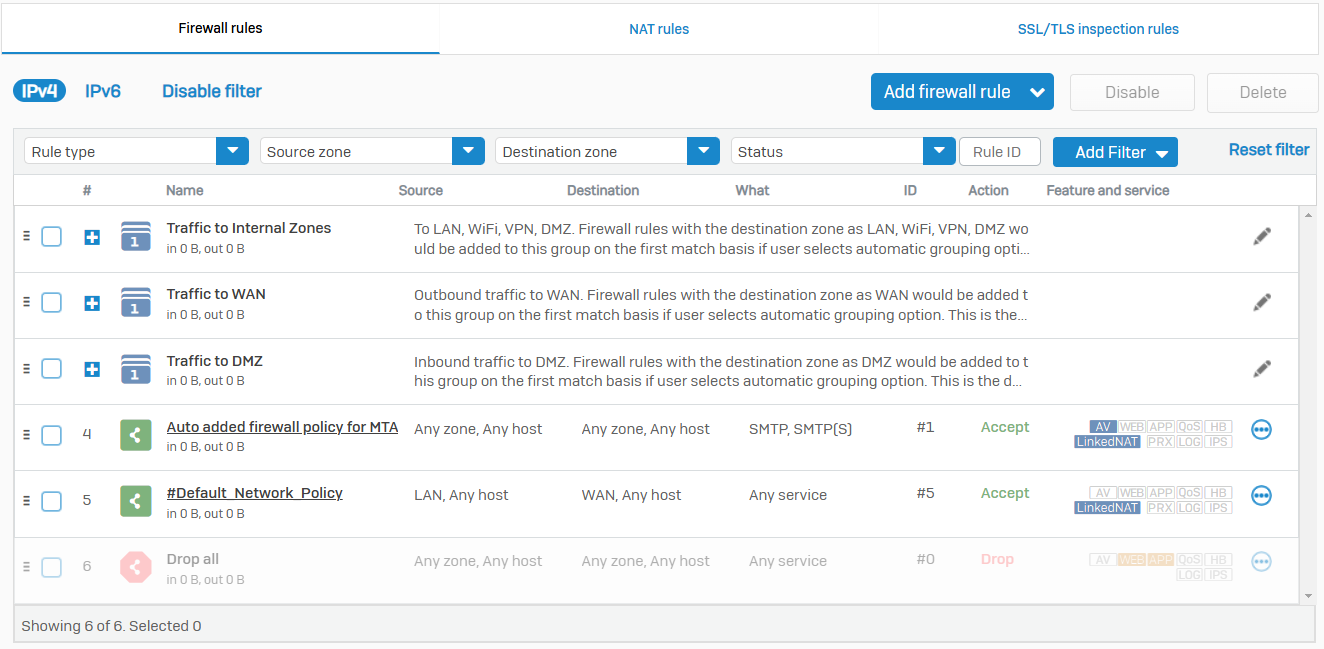Switch to the IPv6 rule list
This screenshot has height=649, width=1324.
(103, 91)
